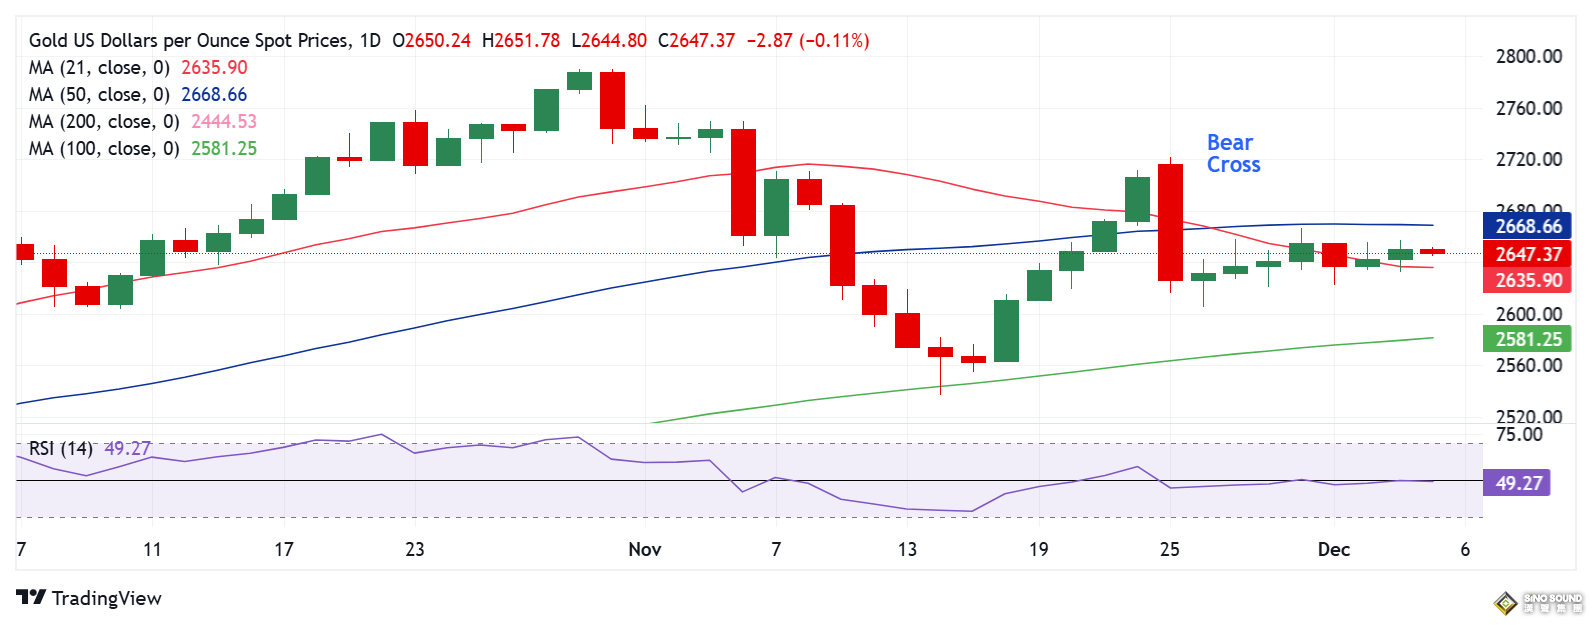Viewport: 1592px width, 625px height.
Task: Click the TradingView logo icon
Action: (x=31, y=598)
